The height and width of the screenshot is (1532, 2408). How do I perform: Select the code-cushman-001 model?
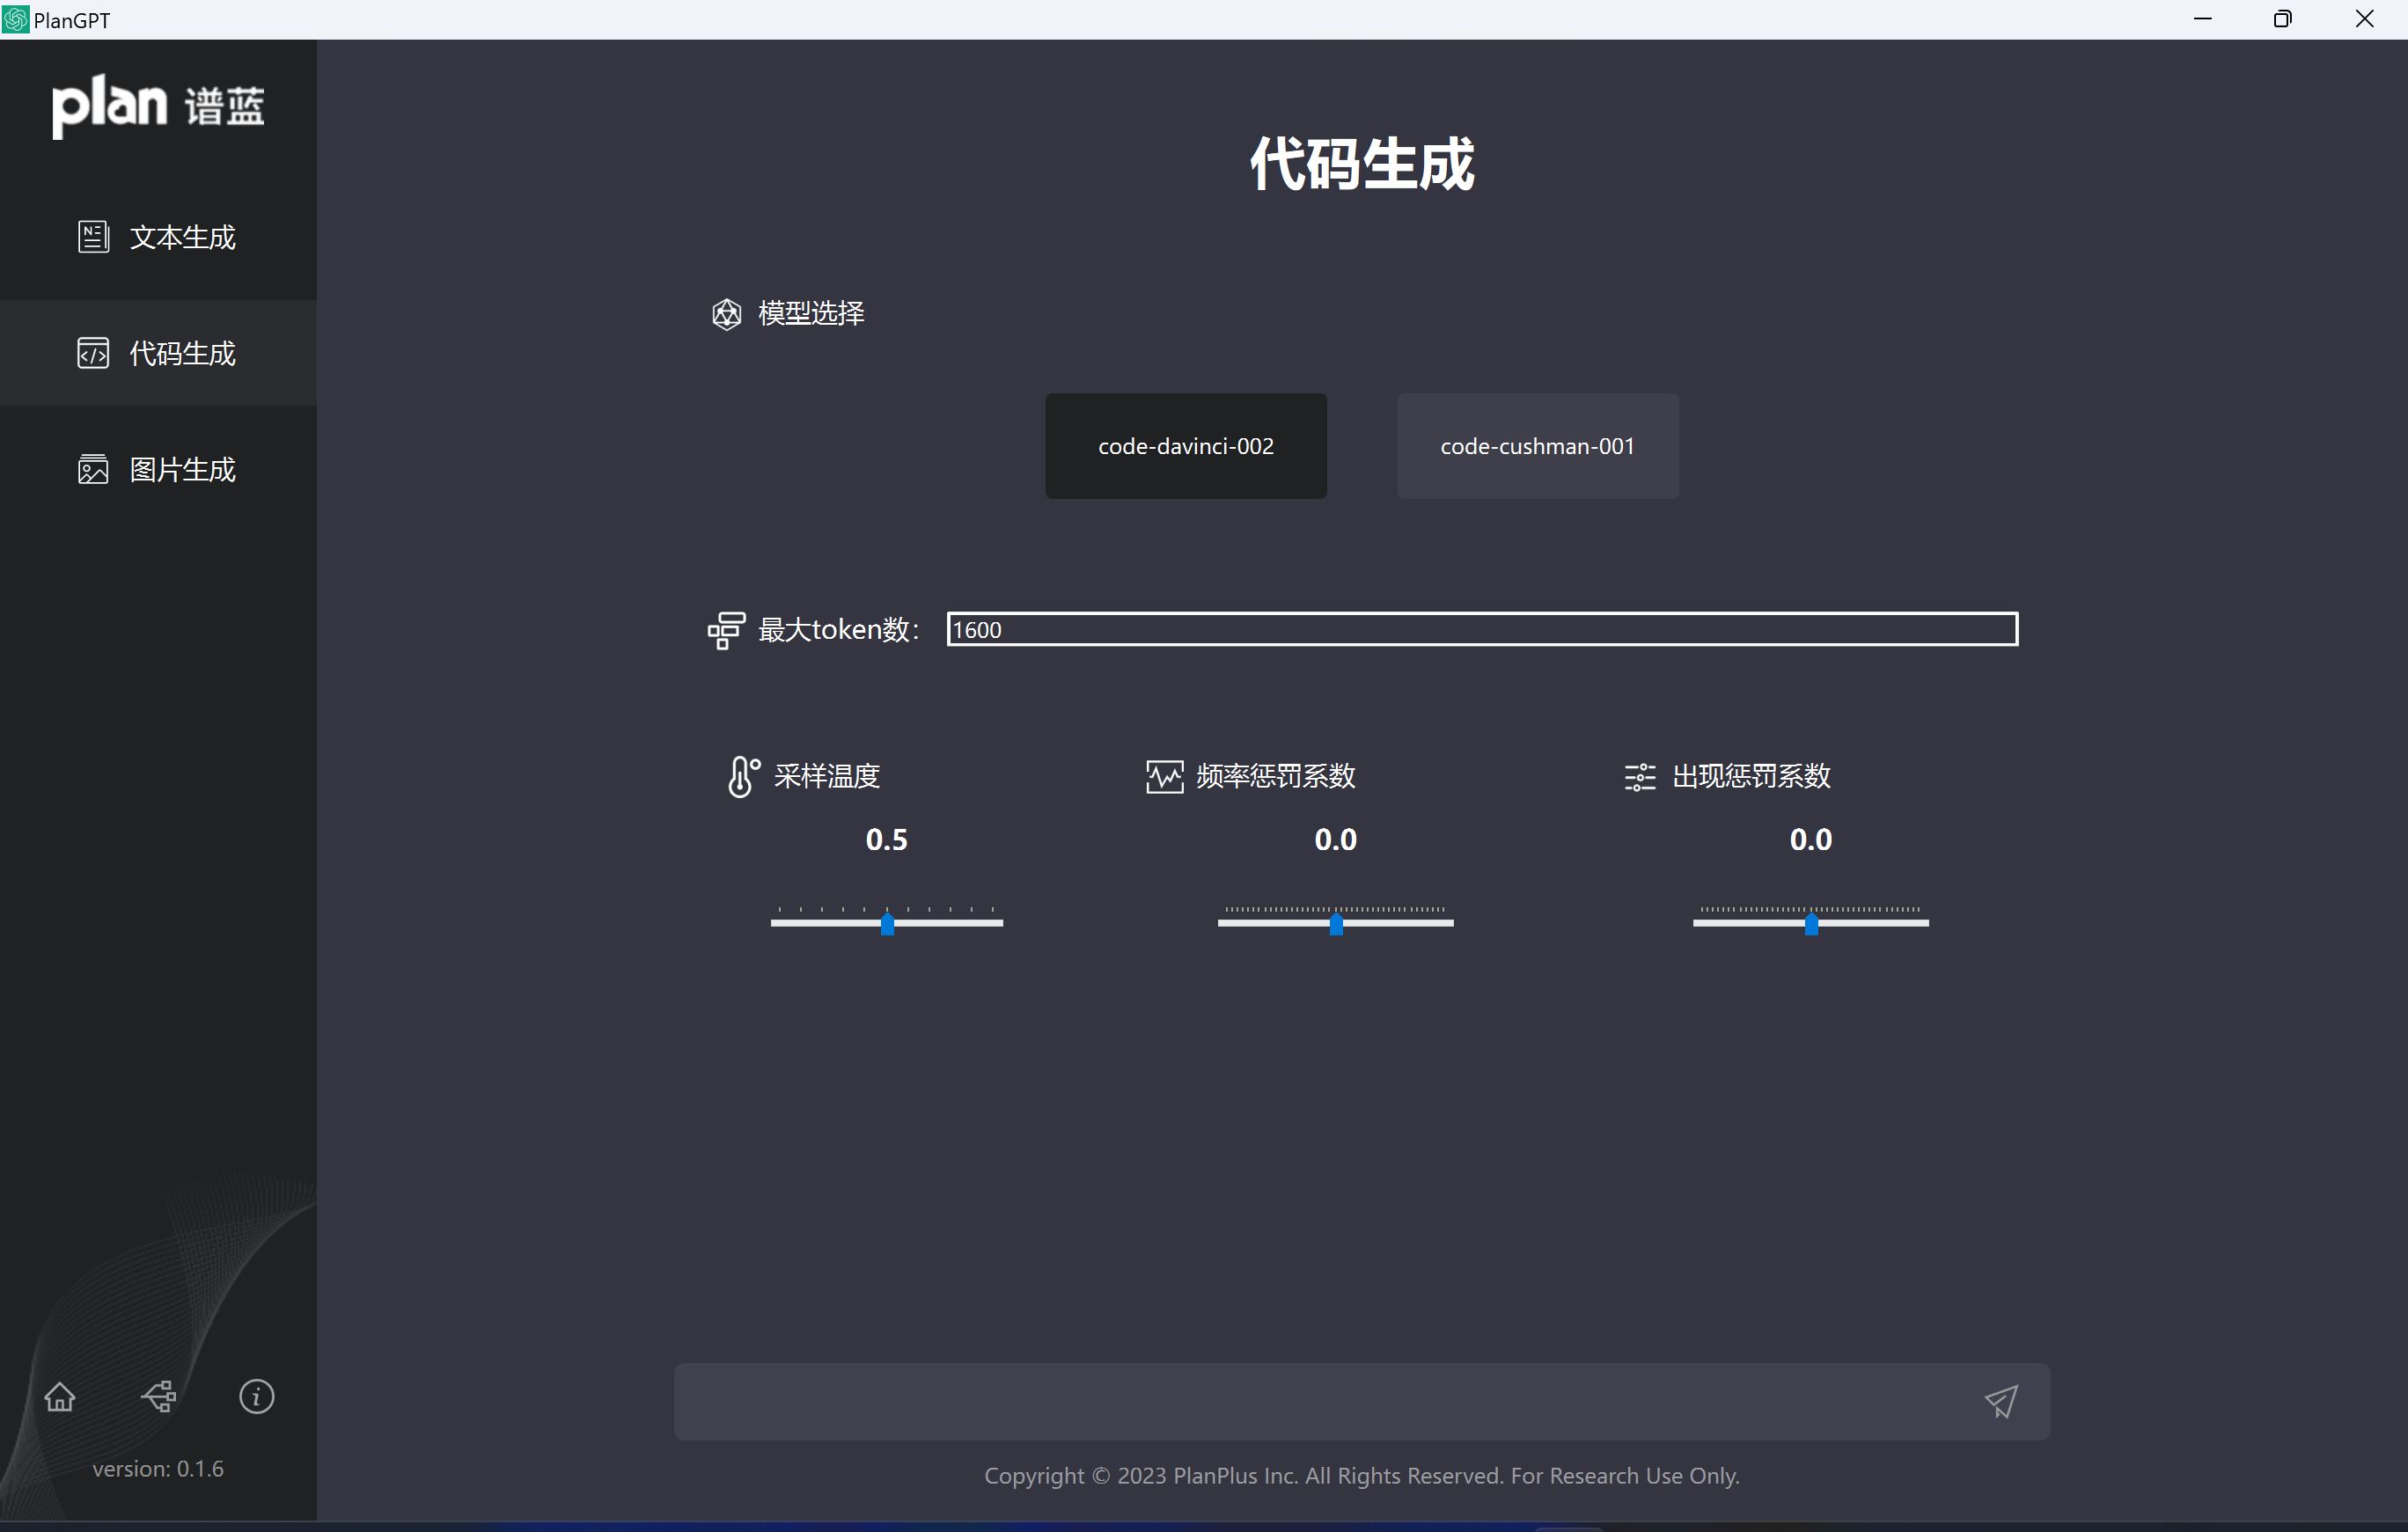(x=1536, y=446)
